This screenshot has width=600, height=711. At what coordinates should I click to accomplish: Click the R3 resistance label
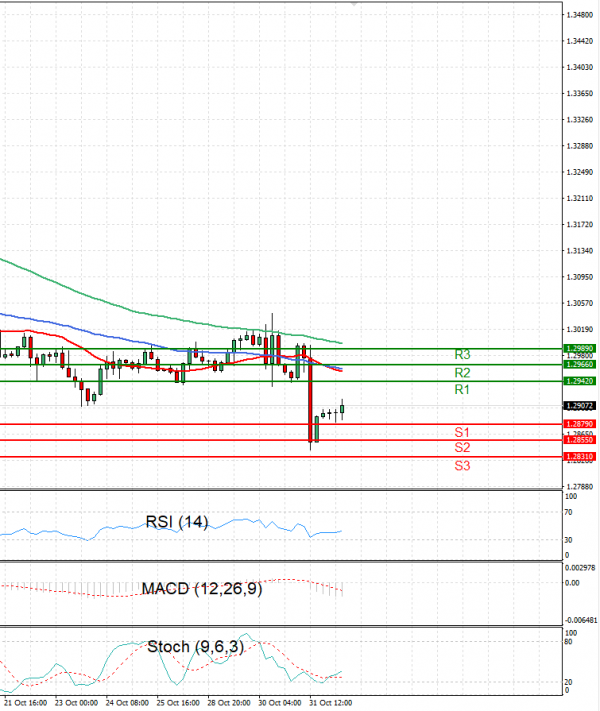click(462, 355)
